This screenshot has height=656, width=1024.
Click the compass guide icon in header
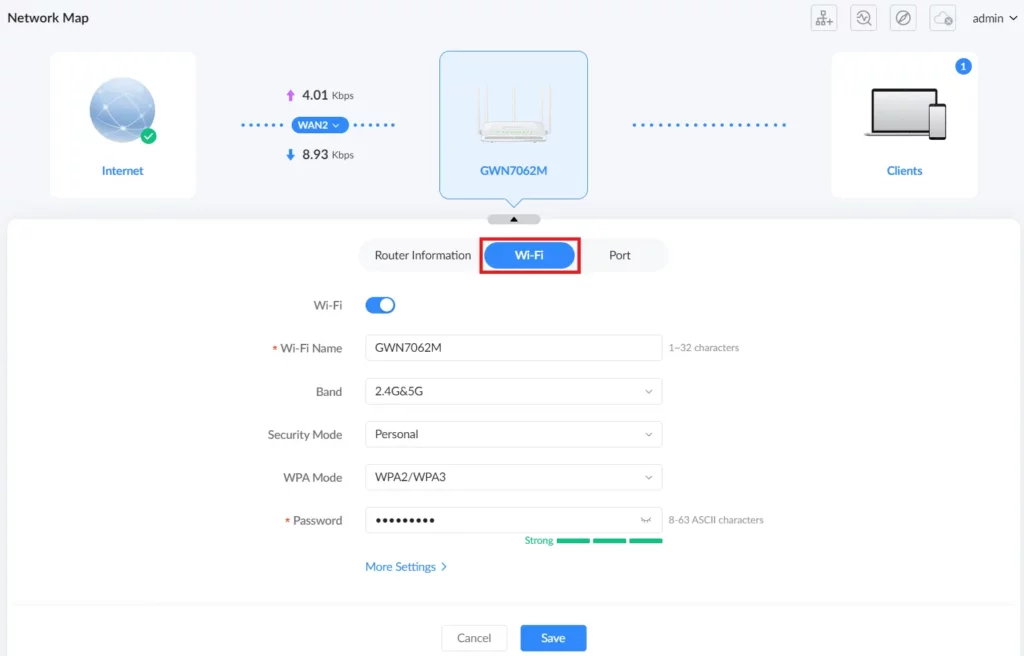903,18
